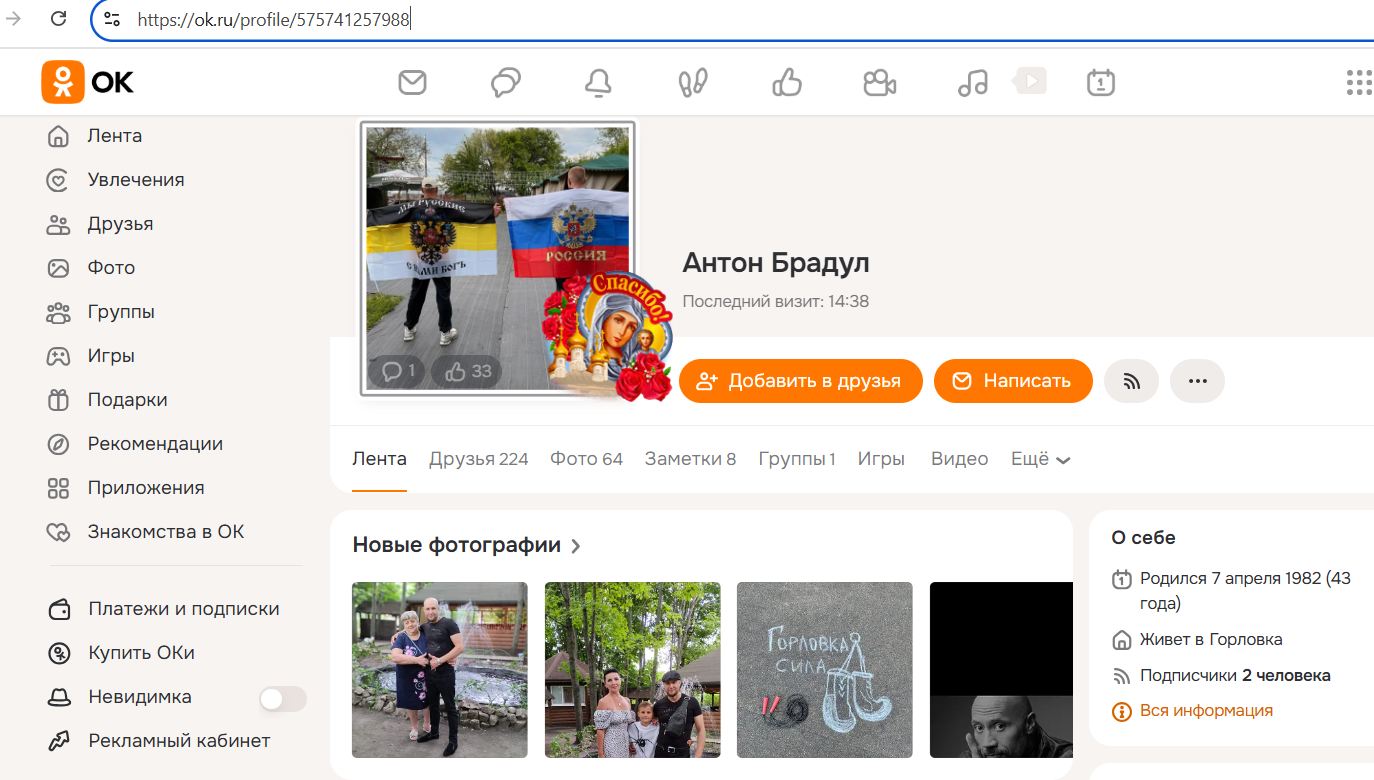The image size is (1374, 780).
Task: Click Последний визит: 14:38 text
Action: pyautogui.click(x=776, y=301)
